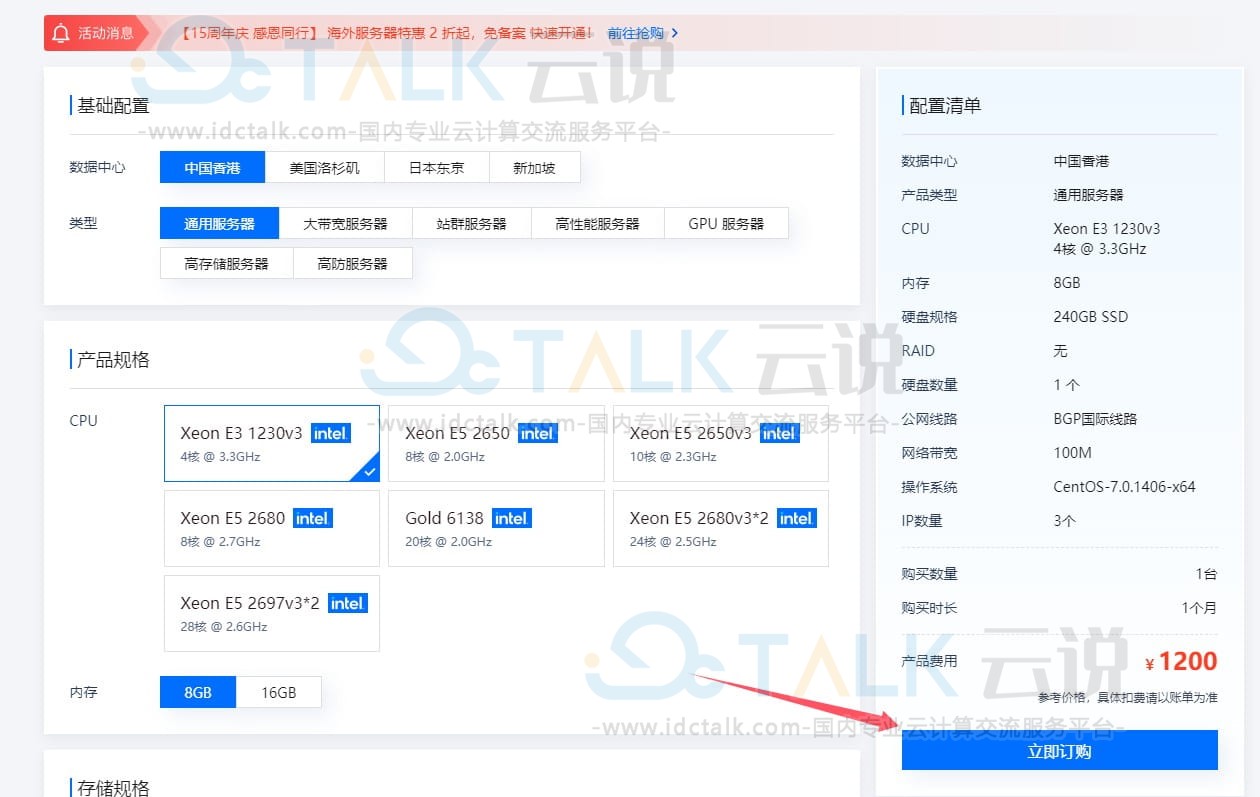Click BGP国际线路 value in summary

1095,419
